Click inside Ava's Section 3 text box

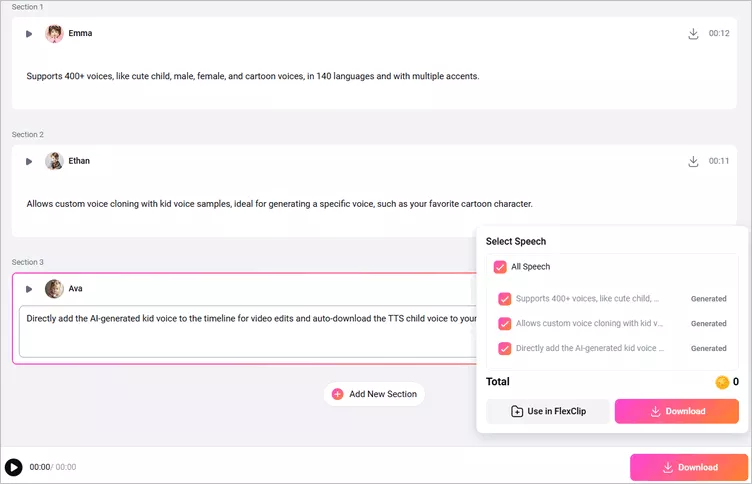coord(240,330)
